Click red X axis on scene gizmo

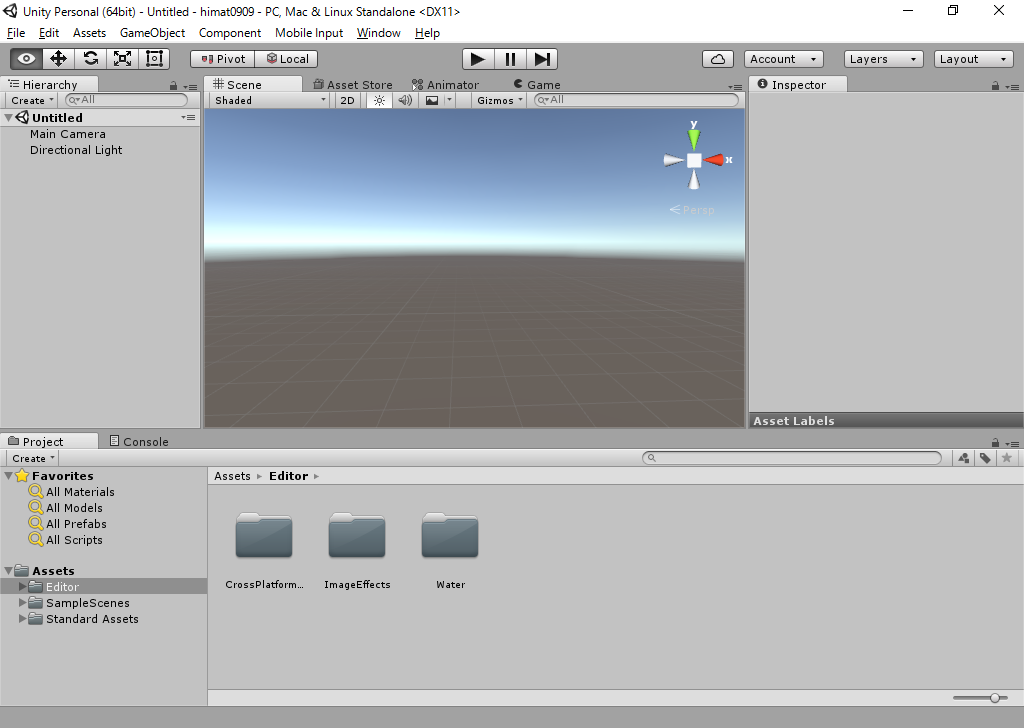pyautogui.click(x=716, y=159)
